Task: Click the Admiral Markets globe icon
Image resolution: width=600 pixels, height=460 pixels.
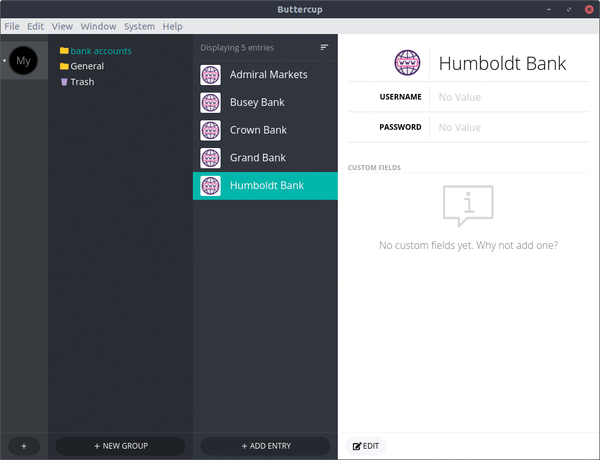Action: click(x=210, y=75)
